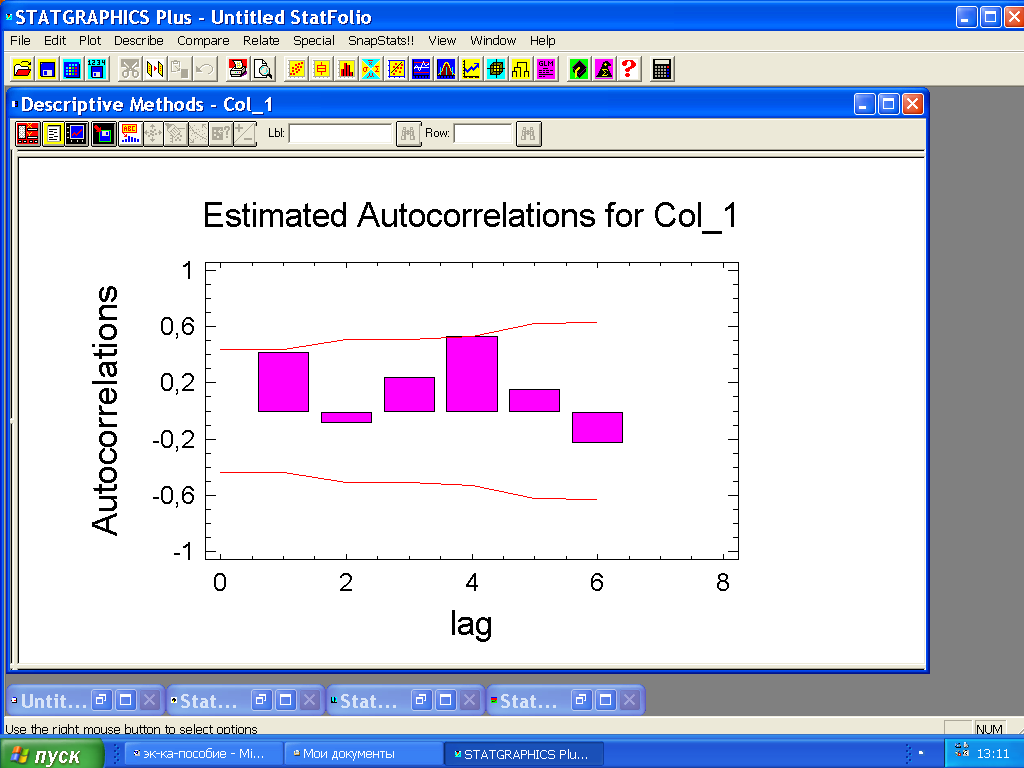Click the binoculars button next to Lbl field
Image resolution: width=1024 pixels, height=768 pixels.
pyautogui.click(x=408, y=134)
